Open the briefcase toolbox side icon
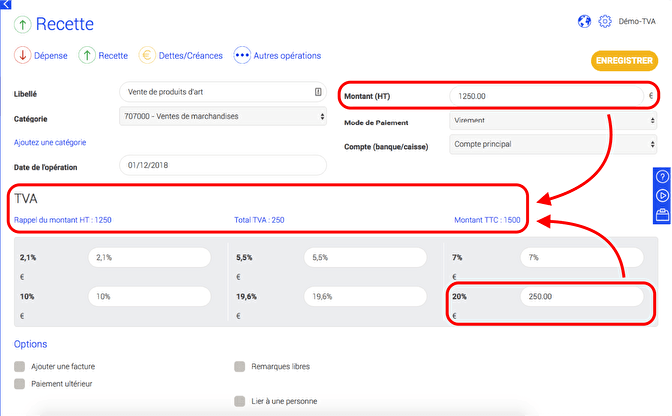Image resolution: width=672 pixels, height=416 pixels. 662,214
